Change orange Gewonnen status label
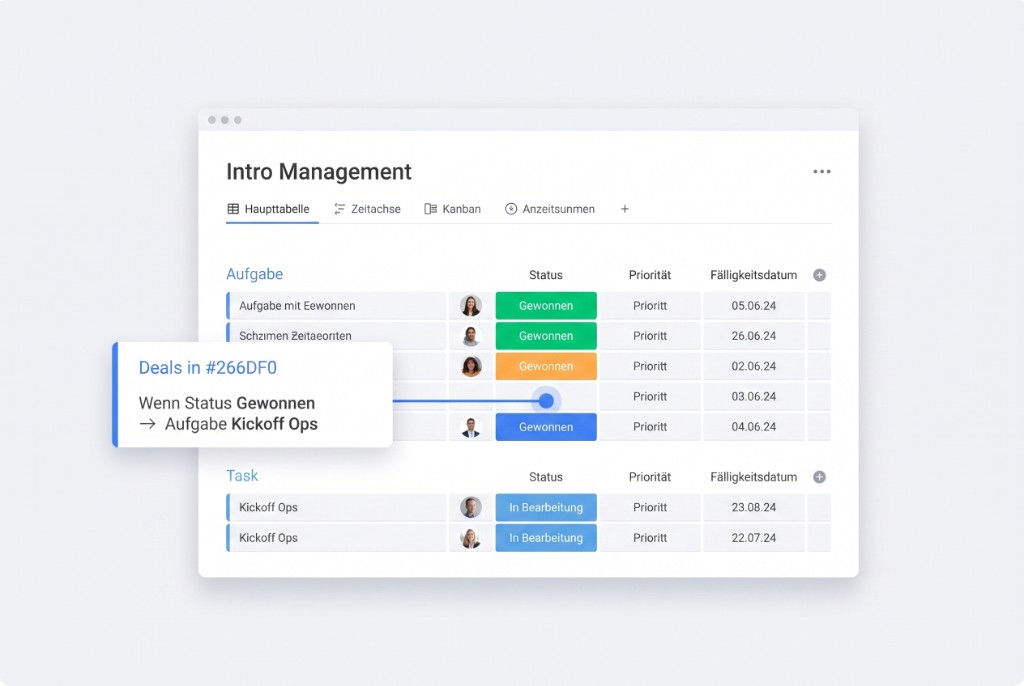 (x=546, y=366)
